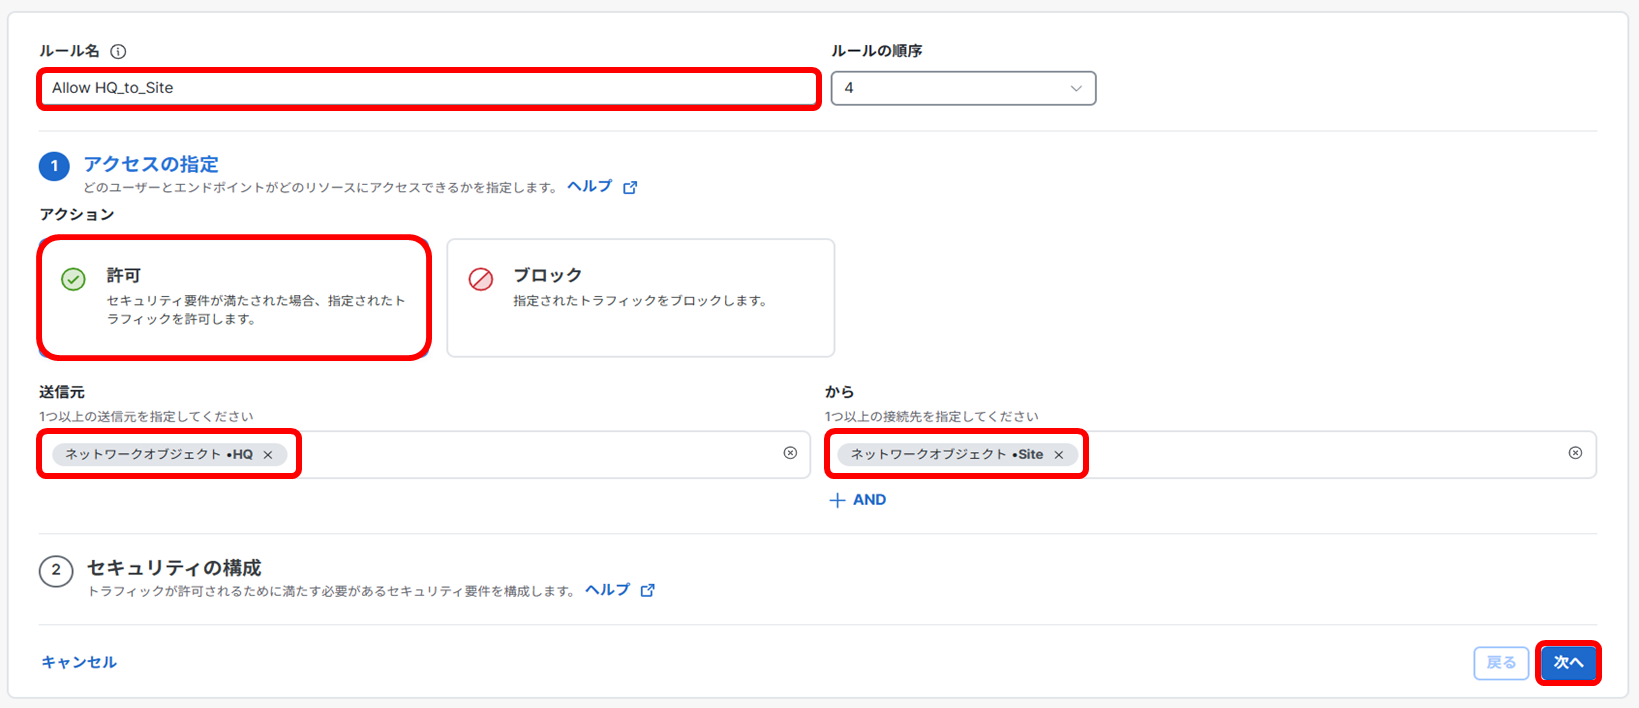Viewport: 1639px width, 708px height.
Task: Click the external link icon next to first ヘルプ
Action: [630, 187]
